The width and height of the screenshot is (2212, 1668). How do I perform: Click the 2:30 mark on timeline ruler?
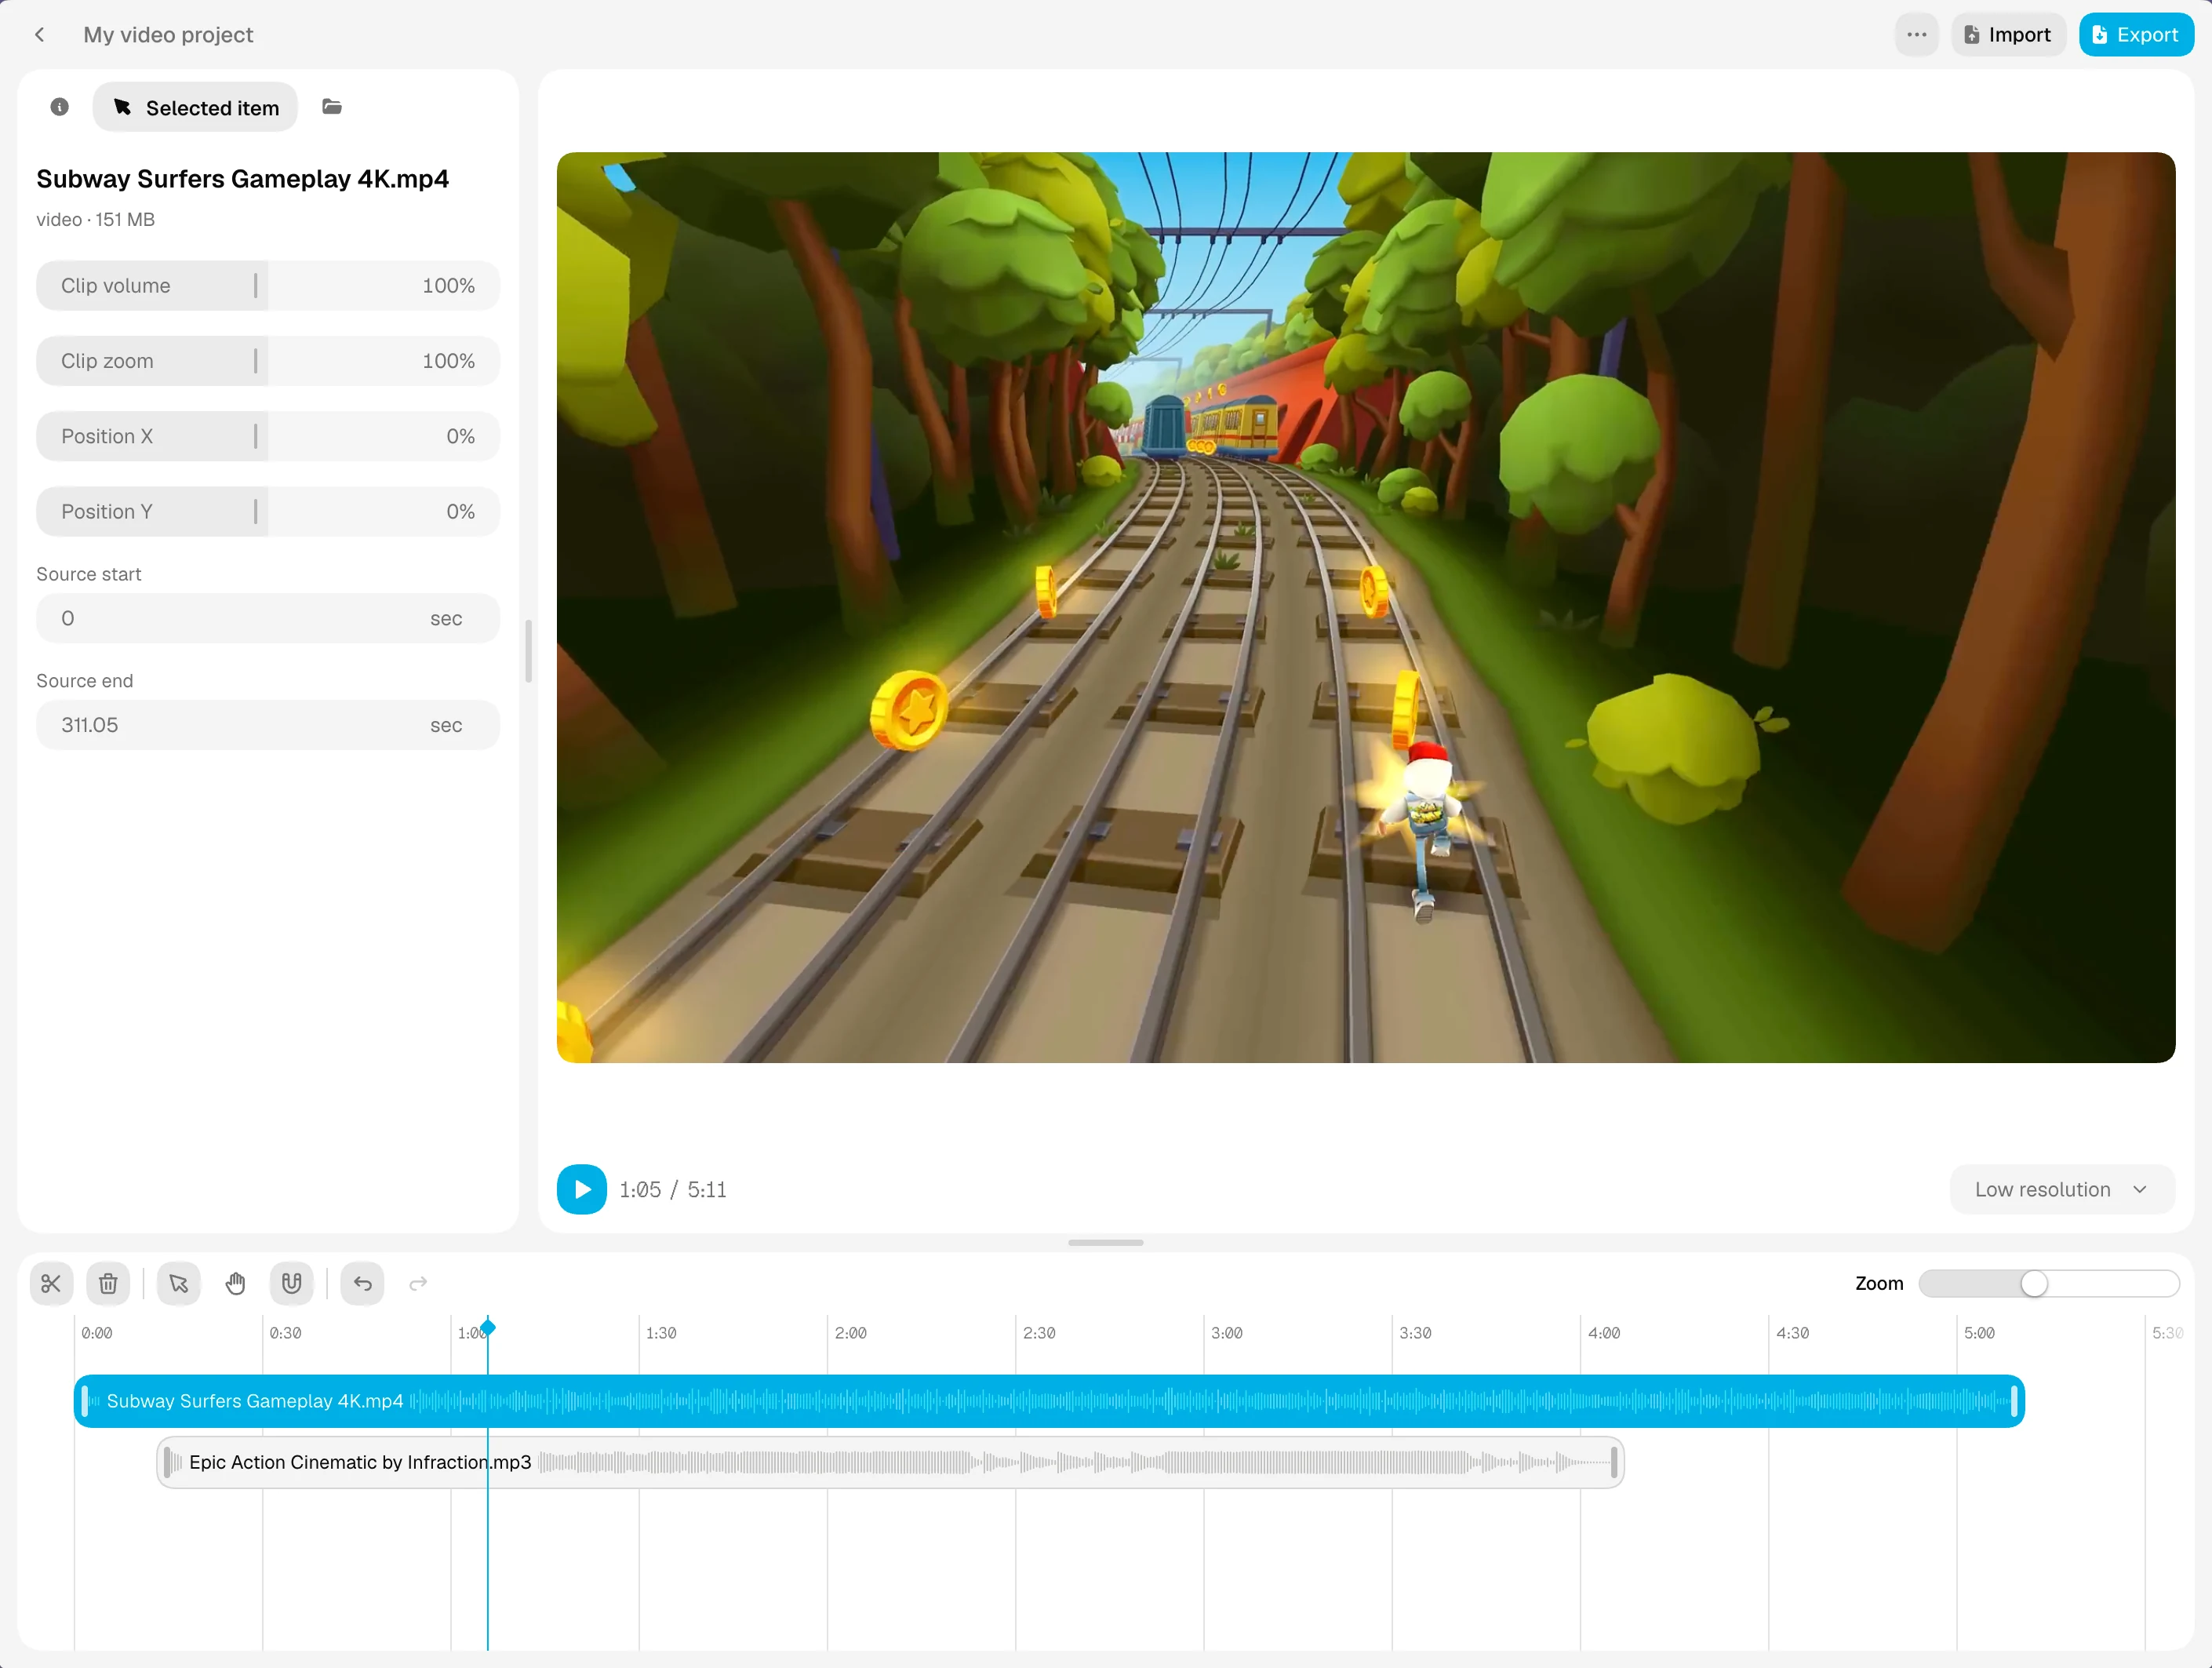[x=1039, y=1334]
